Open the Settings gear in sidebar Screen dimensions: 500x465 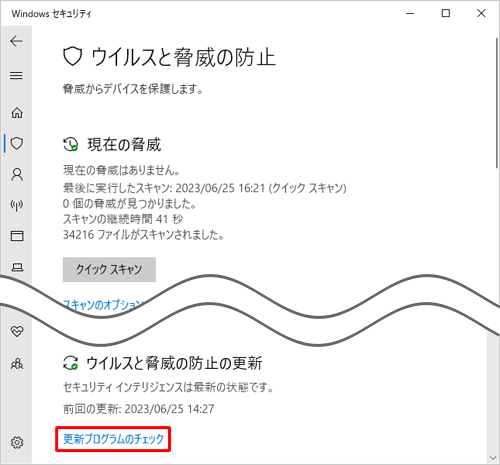pyautogui.click(x=17, y=442)
